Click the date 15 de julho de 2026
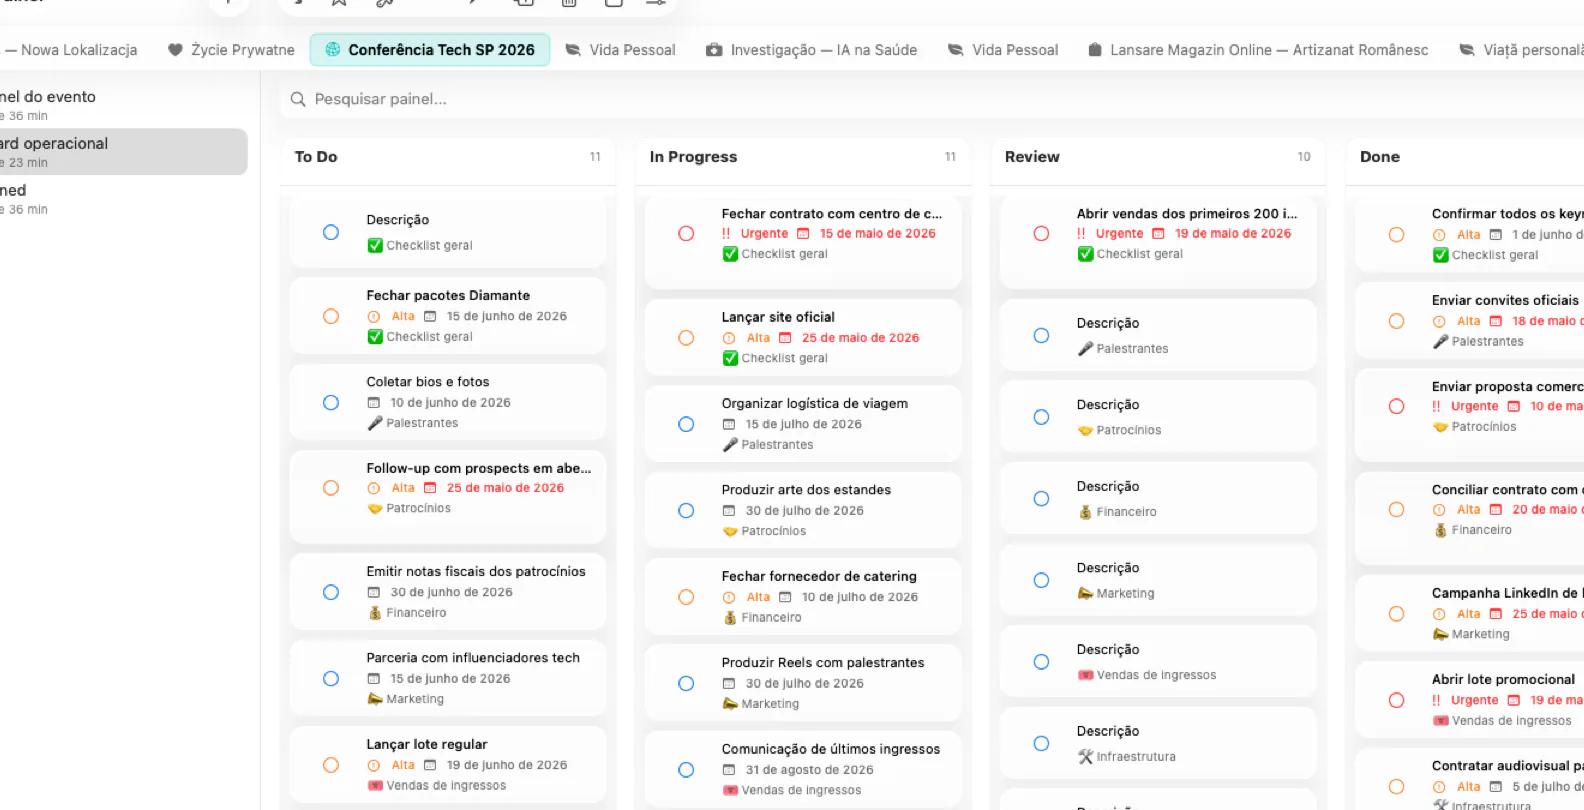This screenshot has height=810, width=1584. tap(803, 424)
